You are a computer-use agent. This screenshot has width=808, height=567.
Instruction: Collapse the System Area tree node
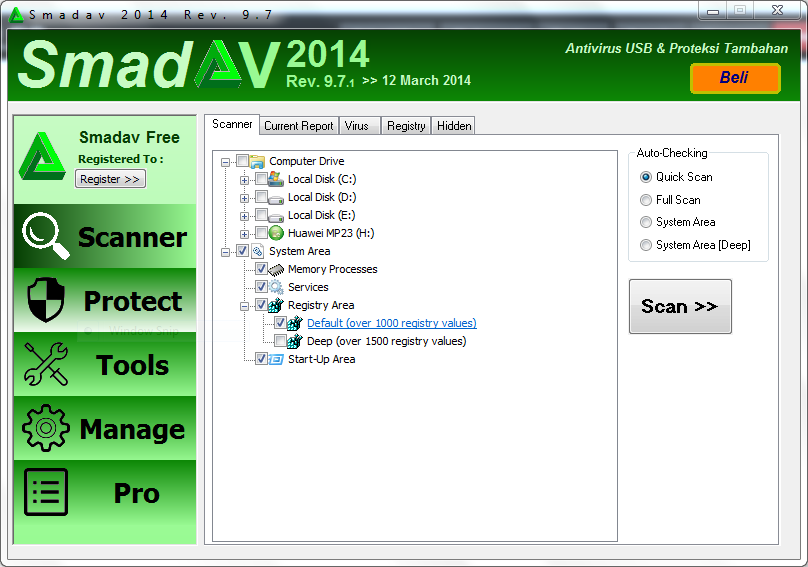pos(225,253)
